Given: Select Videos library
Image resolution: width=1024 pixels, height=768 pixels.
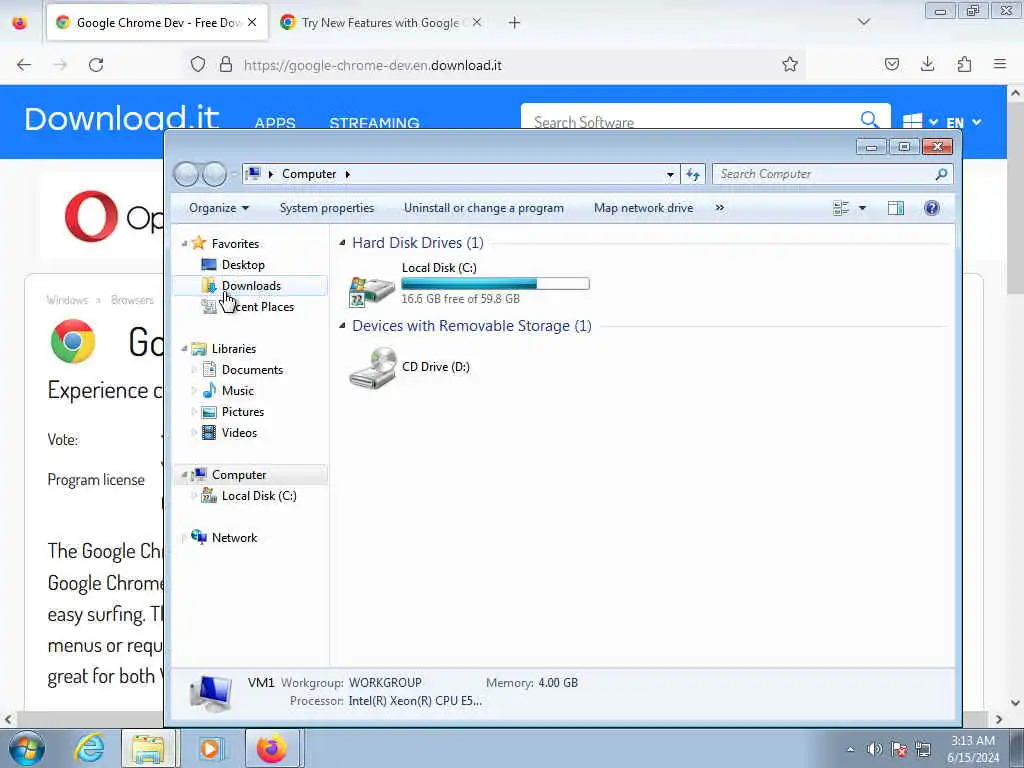Looking at the screenshot, I should point(239,432).
